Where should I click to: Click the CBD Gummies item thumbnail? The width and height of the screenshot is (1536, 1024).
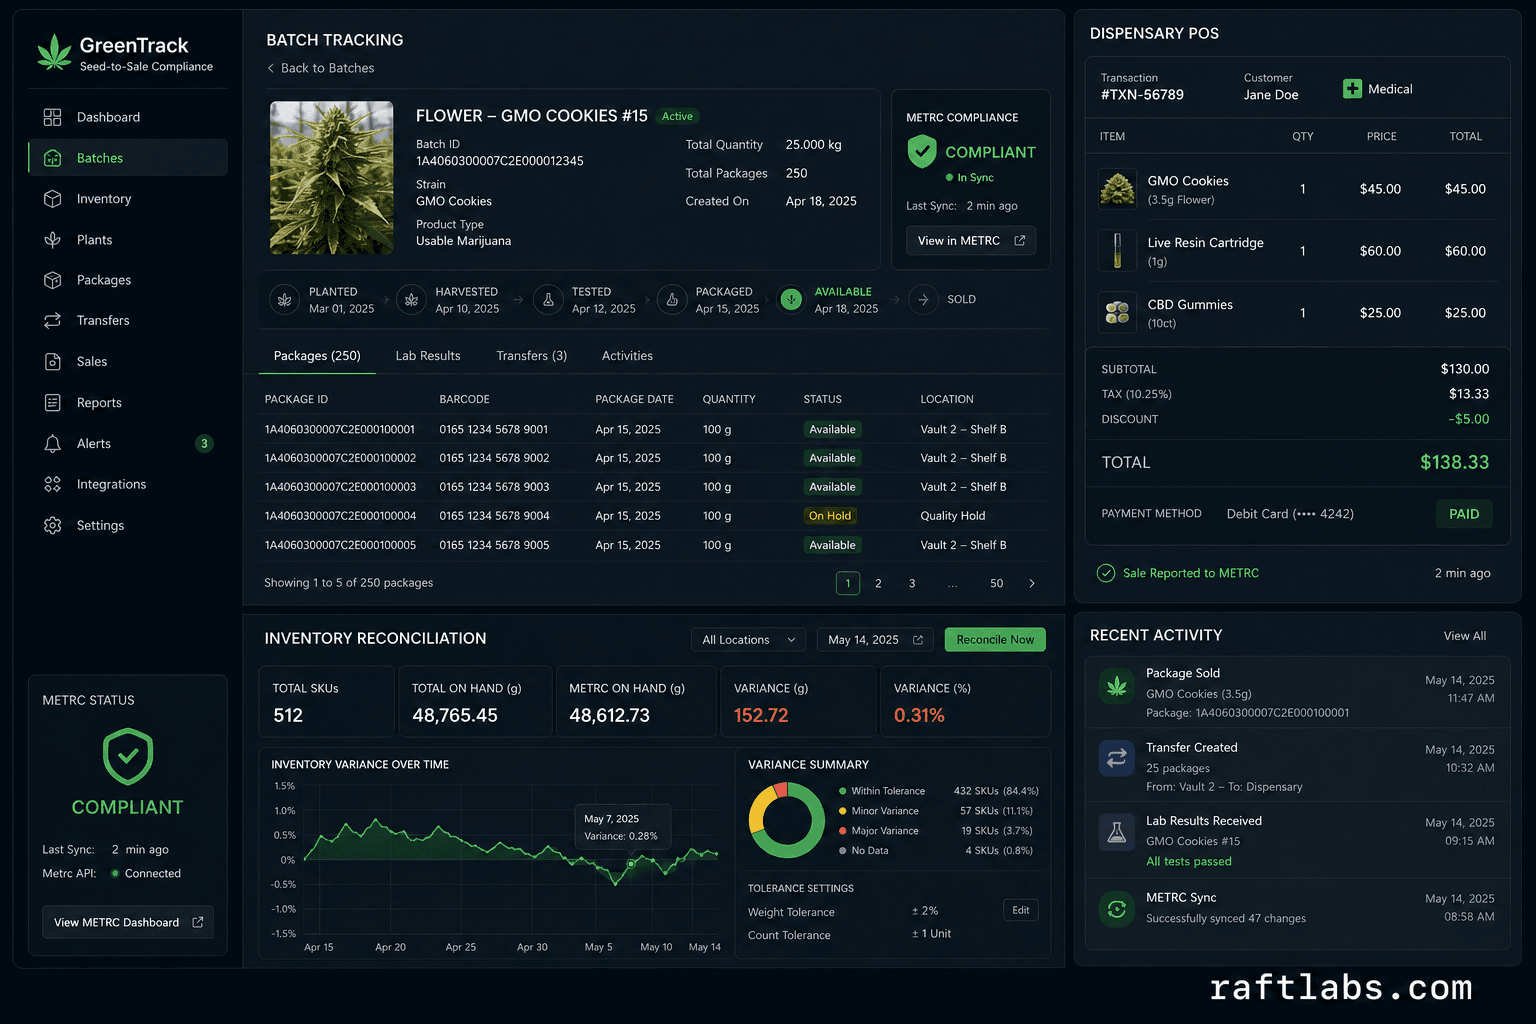click(x=1117, y=313)
